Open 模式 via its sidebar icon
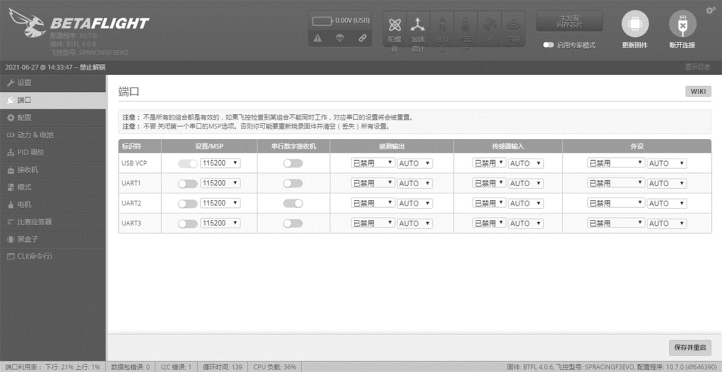The width and height of the screenshot is (722, 372). 11,187
